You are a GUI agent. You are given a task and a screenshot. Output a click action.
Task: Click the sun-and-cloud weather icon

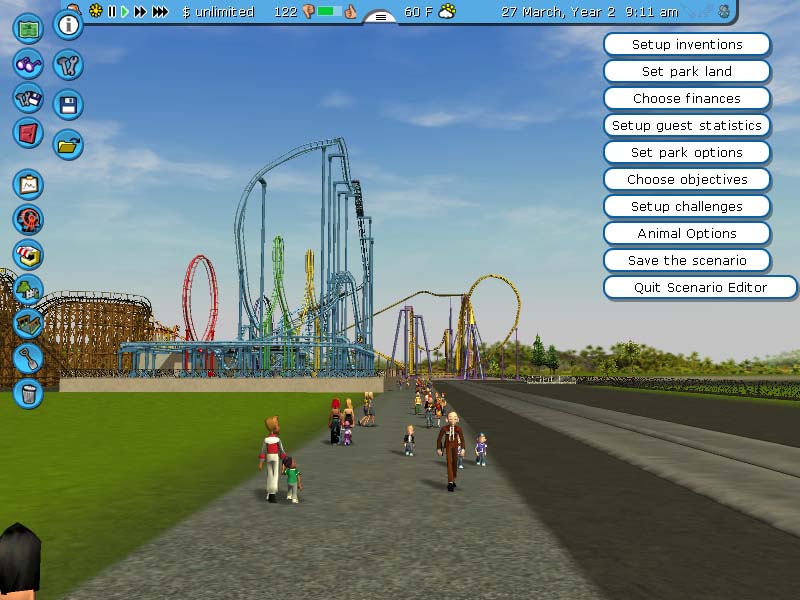point(447,11)
